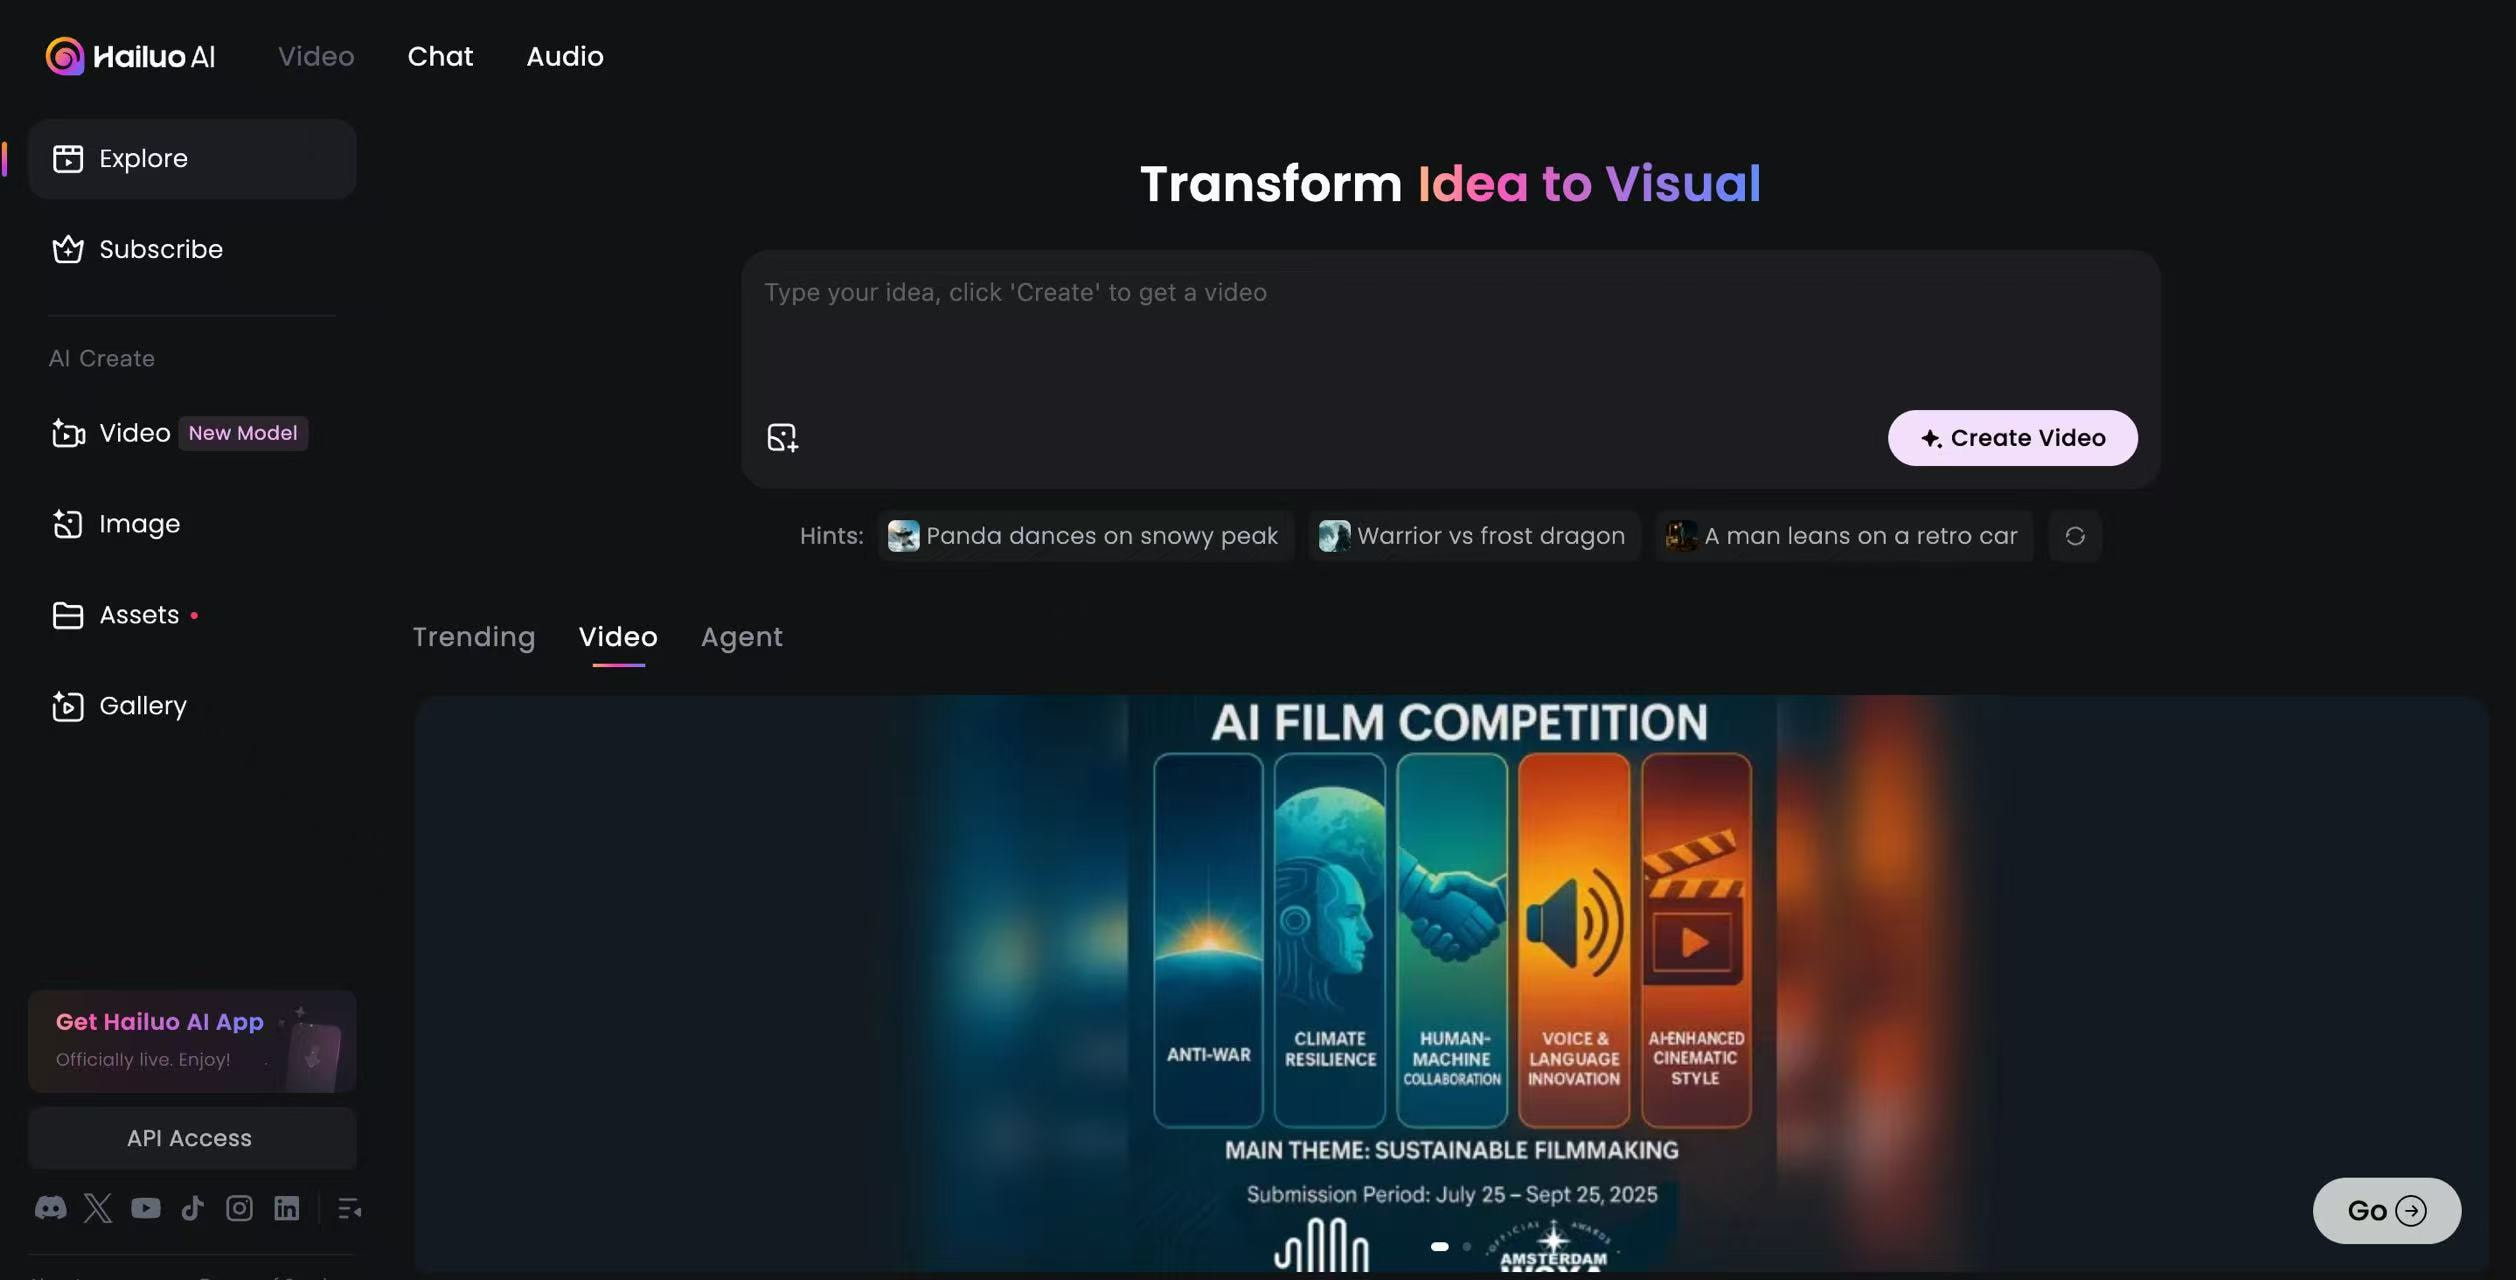Image resolution: width=2516 pixels, height=1280 pixels.
Task: Switch to the Agent tab
Action: point(741,637)
